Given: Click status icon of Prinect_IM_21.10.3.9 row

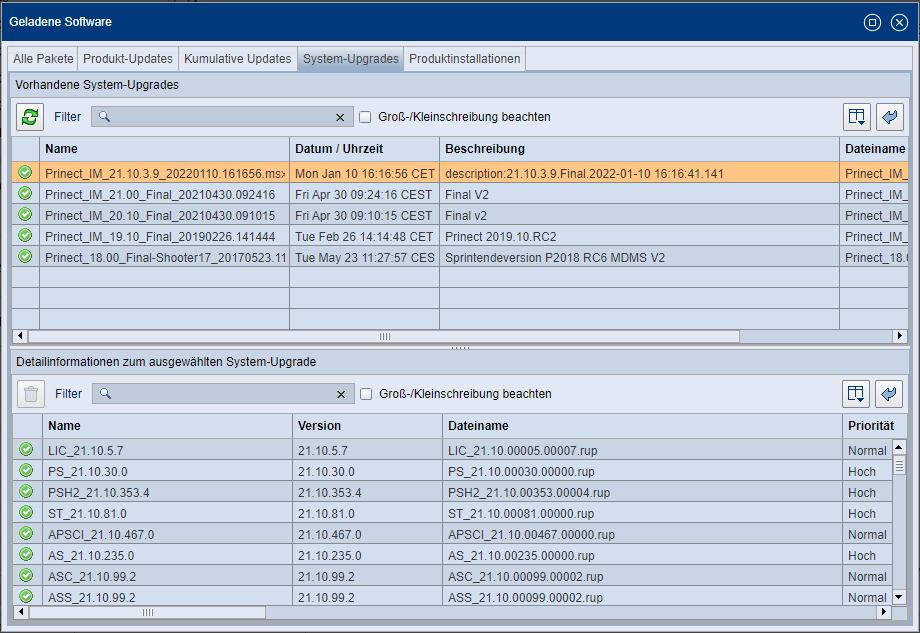Looking at the screenshot, I should [25, 172].
